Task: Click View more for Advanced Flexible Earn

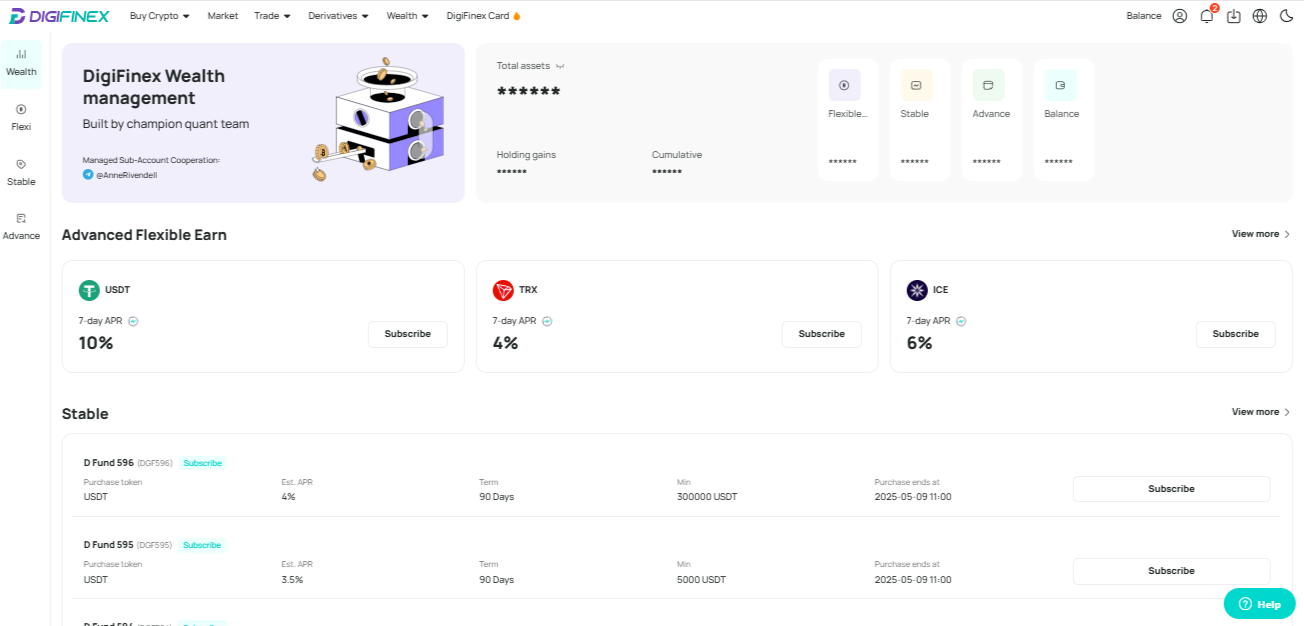Action: [x=1261, y=234]
